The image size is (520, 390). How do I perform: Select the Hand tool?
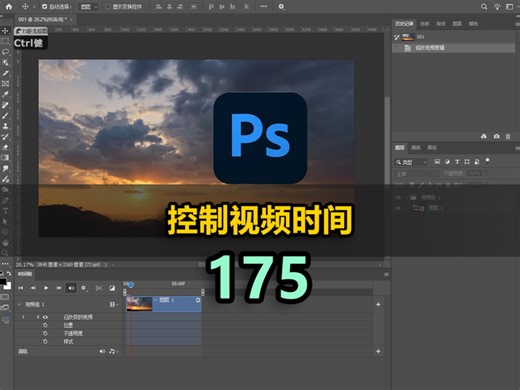5,243
